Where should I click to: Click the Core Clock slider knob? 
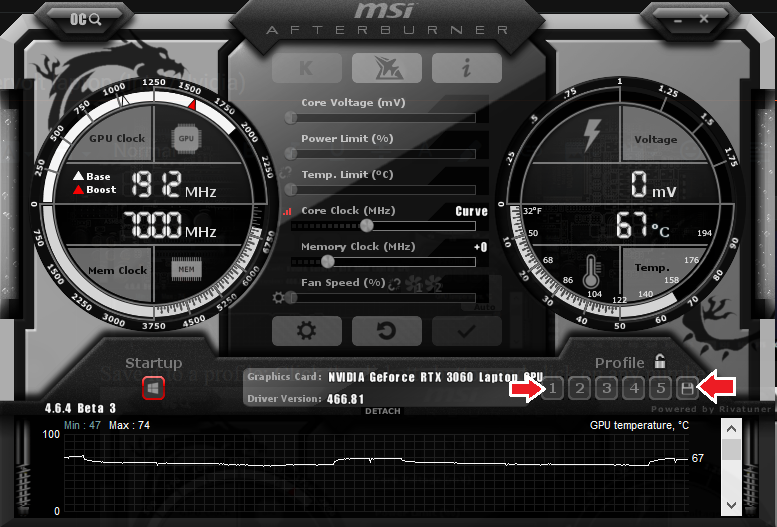click(367, 226)
